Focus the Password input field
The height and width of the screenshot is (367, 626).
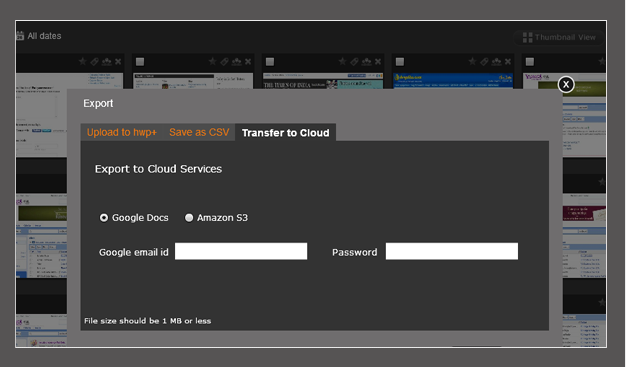(x=452, y=251)
